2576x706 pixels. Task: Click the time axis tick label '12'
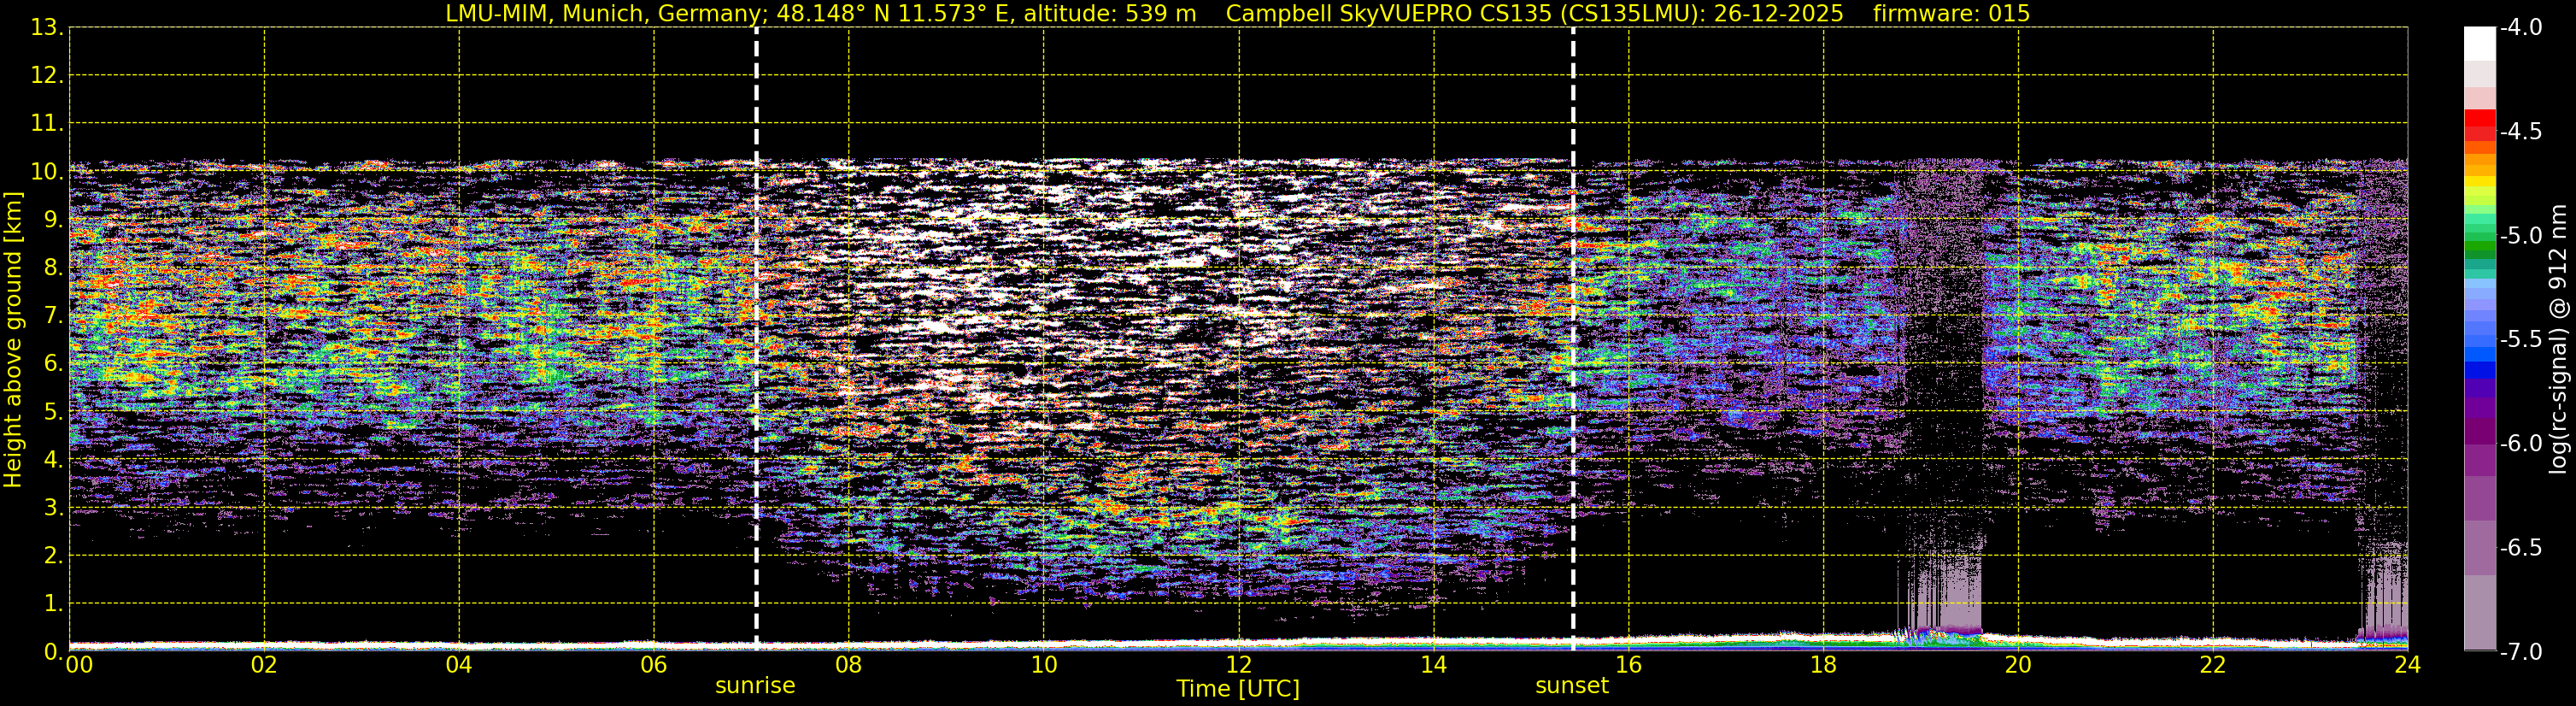coord(1238,665)
